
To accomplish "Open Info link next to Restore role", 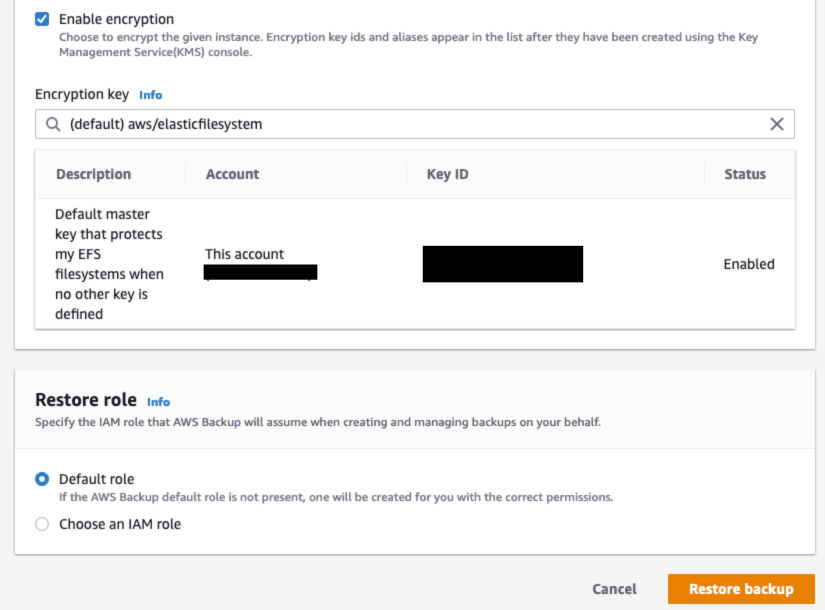I will (x=158, y=402).
